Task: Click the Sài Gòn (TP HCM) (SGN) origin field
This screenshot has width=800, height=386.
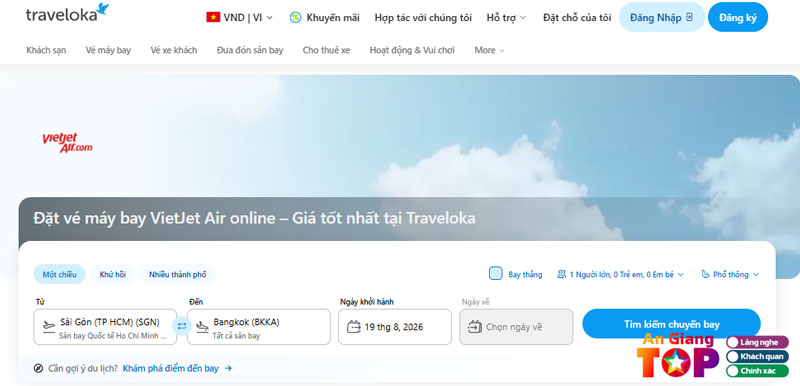Action: [x=105, y=327]
